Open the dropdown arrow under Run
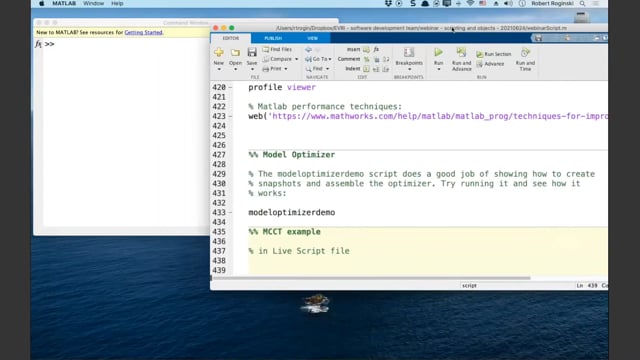The image size is (640, 360). click(x=438, y=69)
